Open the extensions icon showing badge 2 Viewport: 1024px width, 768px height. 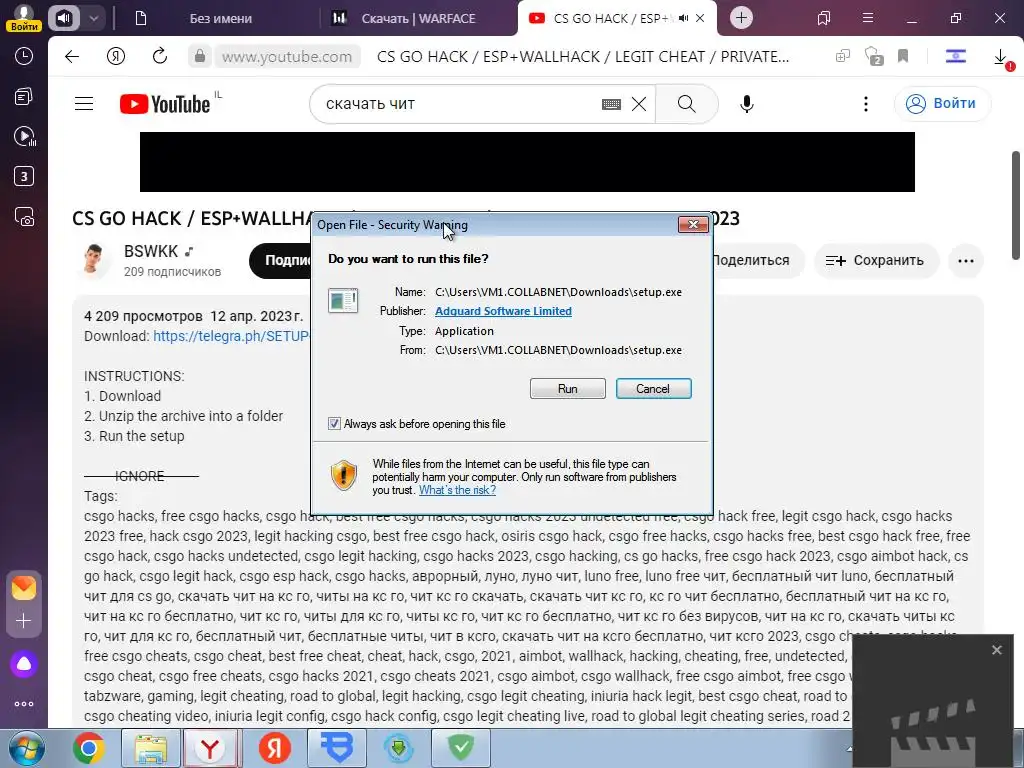pyautogui.click(x=873, y=57)
